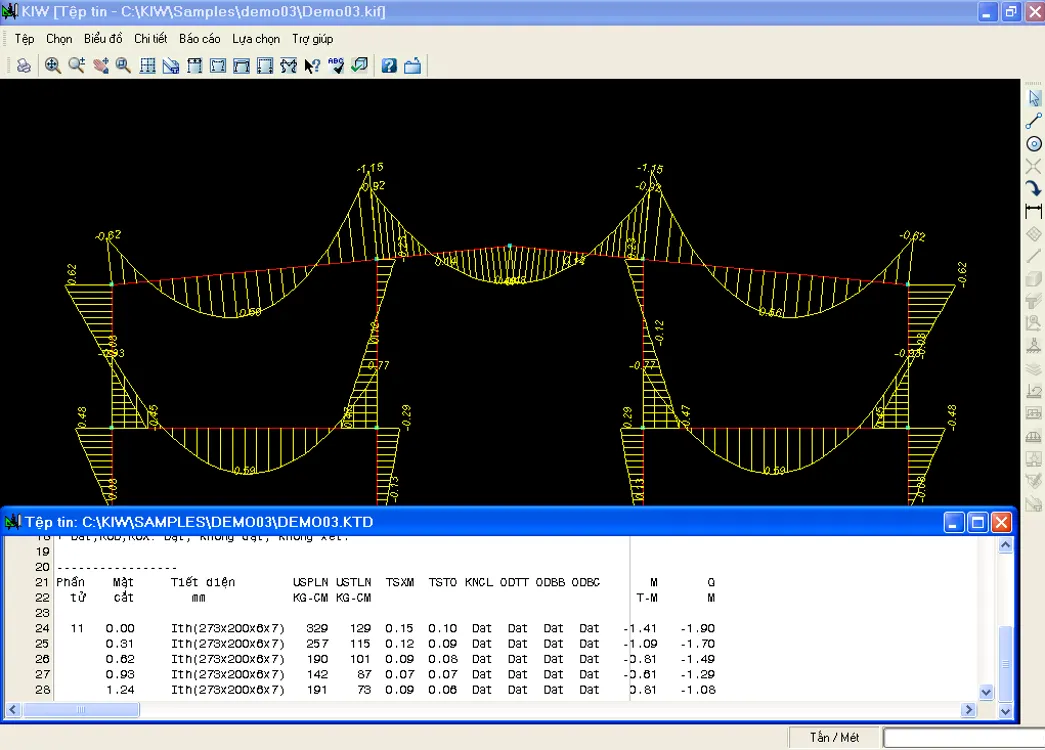Open the blue question mark help icon

[389, 66]
